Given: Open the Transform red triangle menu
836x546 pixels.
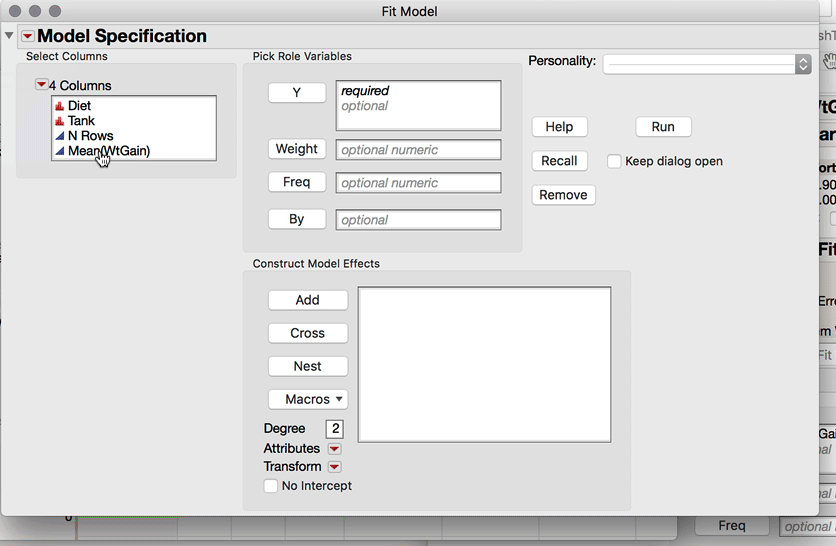Looking at the screenshot, I should pyautogui.click(x=334, y=467).
